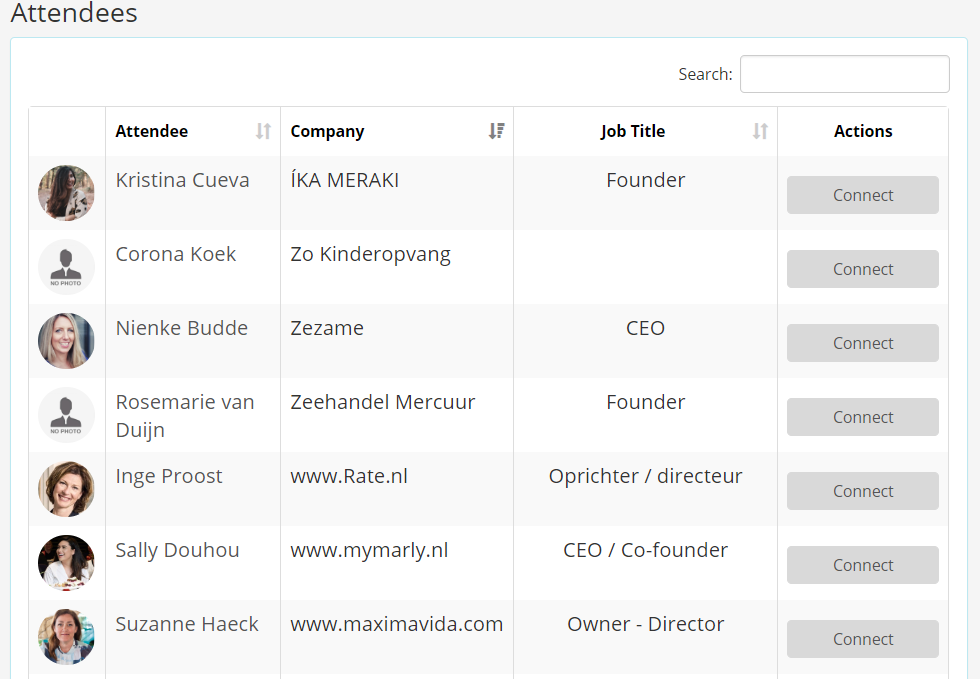This screenshot has width=980, height=679.
Task: Hit Connect in Rosemarie van Duijn's row
Action: tap(862, 417)
